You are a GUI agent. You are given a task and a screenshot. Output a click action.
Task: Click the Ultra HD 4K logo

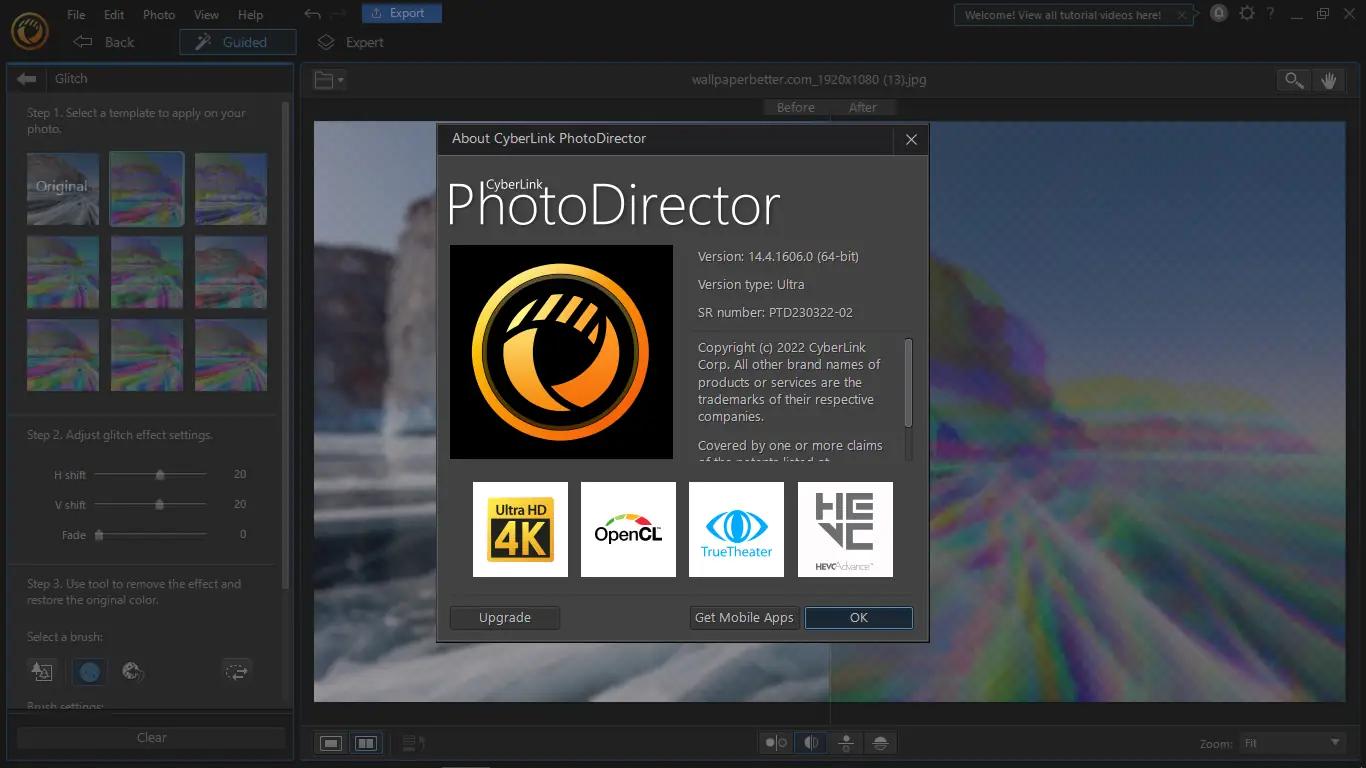[520, 529]
